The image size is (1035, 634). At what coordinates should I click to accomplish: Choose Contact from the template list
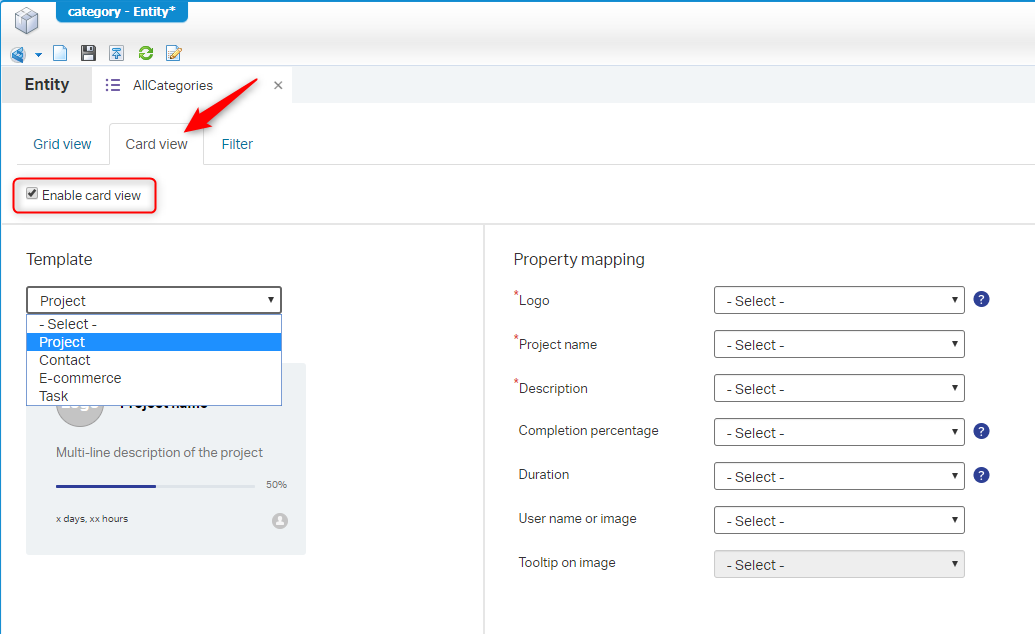(x=65, y=360)
